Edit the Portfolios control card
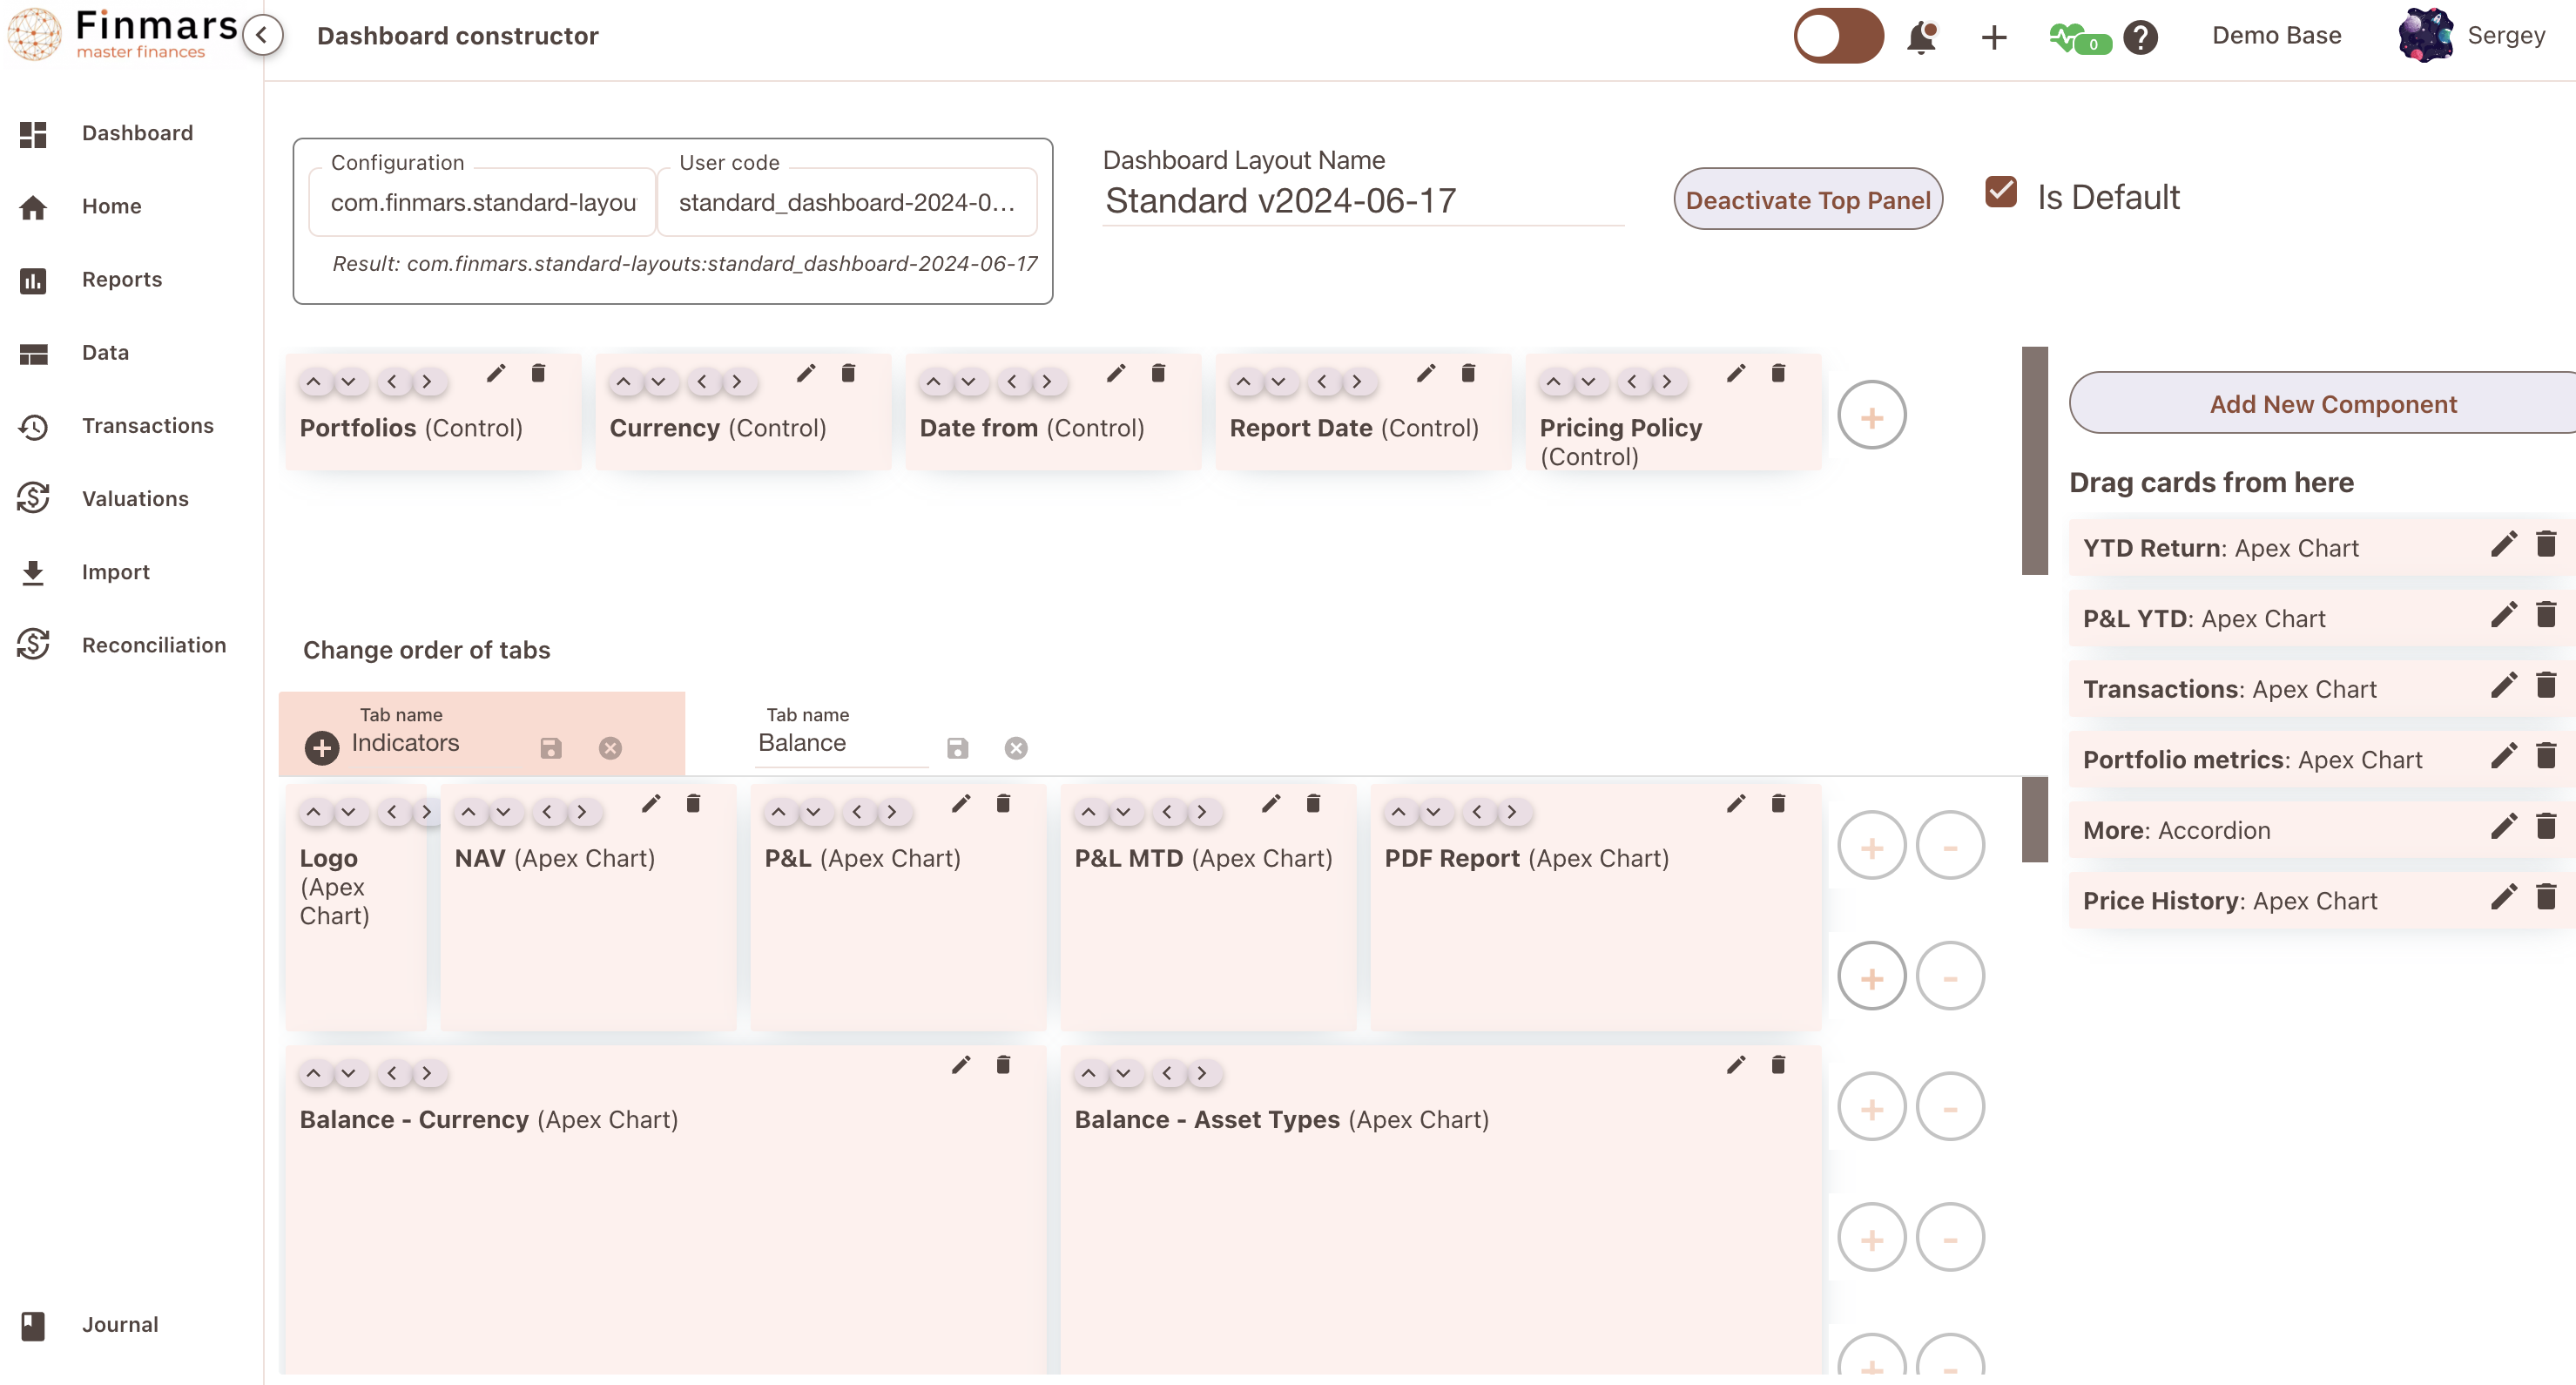Screen dimensions: 2576x1385 coord(496,374)
